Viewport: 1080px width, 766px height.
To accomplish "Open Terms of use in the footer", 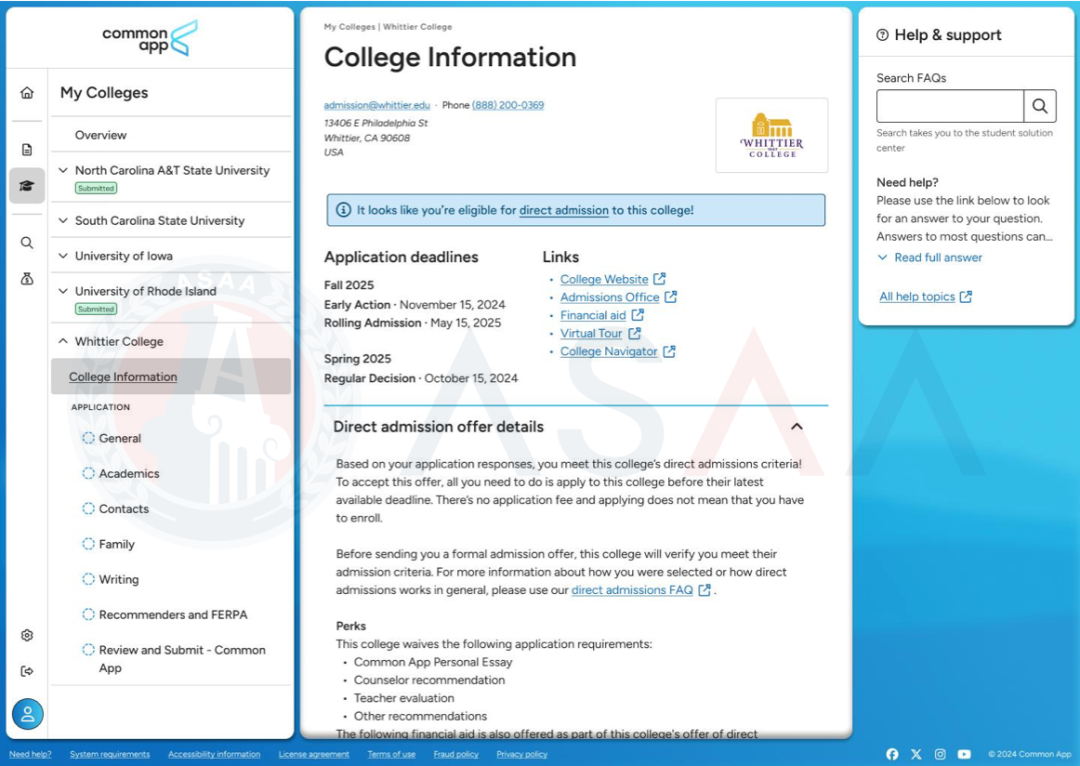I will [x=391, y=754].
